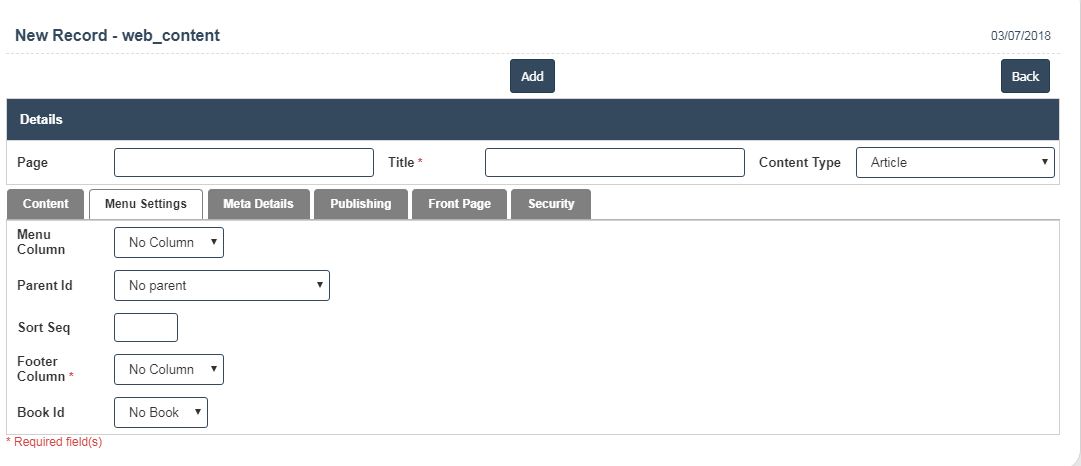The image size is (1081, 466).
Task: Expand the Menu Column dropdown
Action: pyautogui.click(x=169, y=243)
